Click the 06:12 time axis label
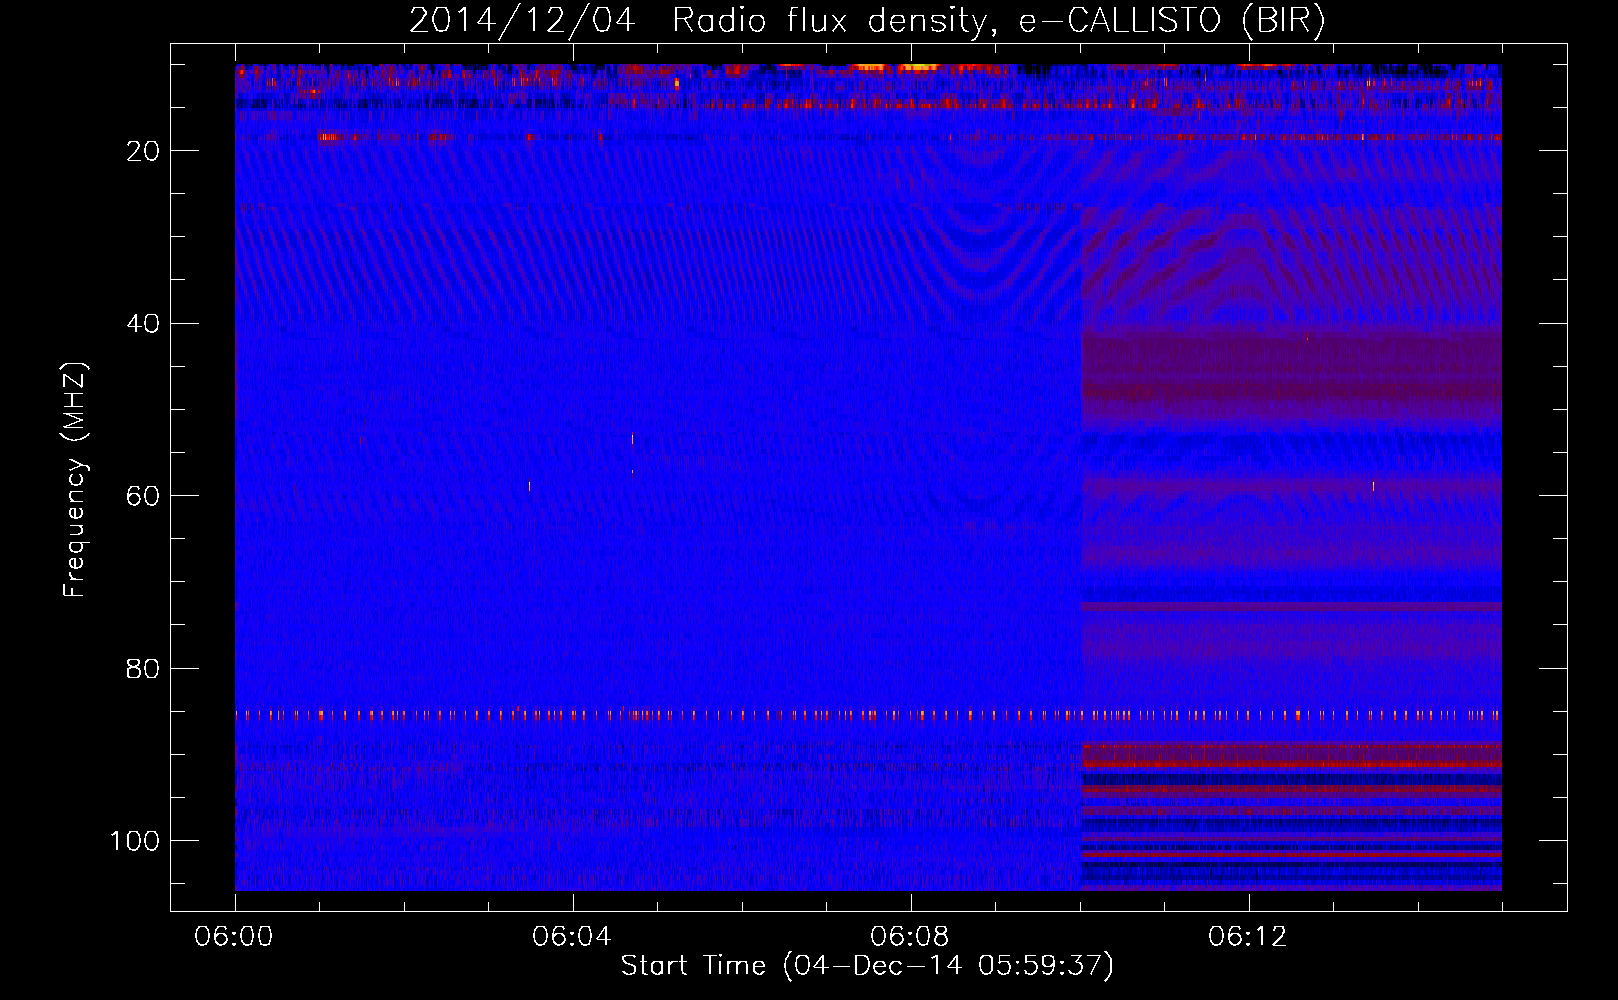 [x=1248, y=937]
